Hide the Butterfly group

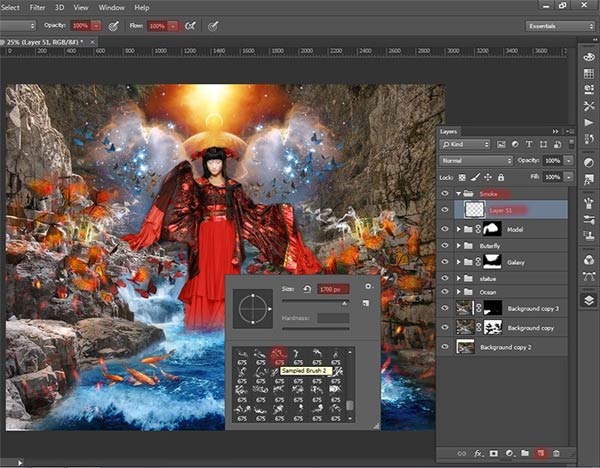(444, 245)
